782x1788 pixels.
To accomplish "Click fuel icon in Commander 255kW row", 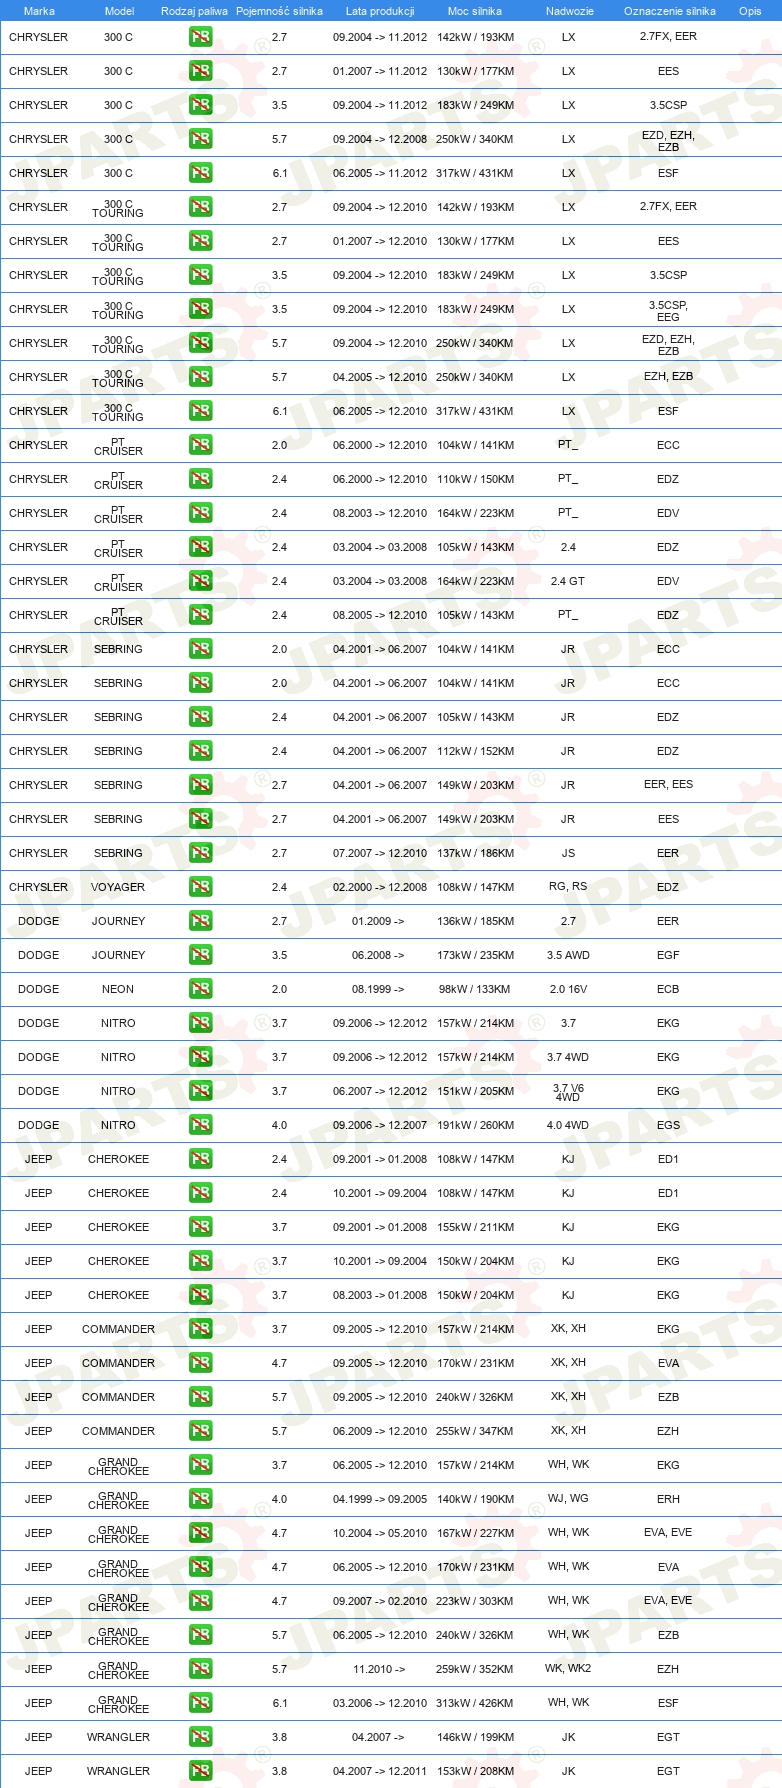I will (x=200, y=1431).
